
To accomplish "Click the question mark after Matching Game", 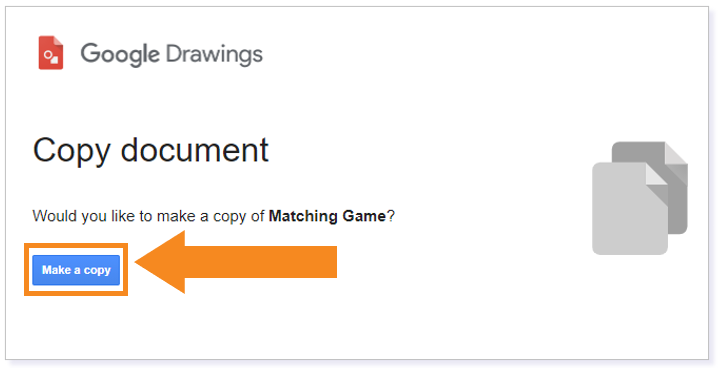I will 390,215.
